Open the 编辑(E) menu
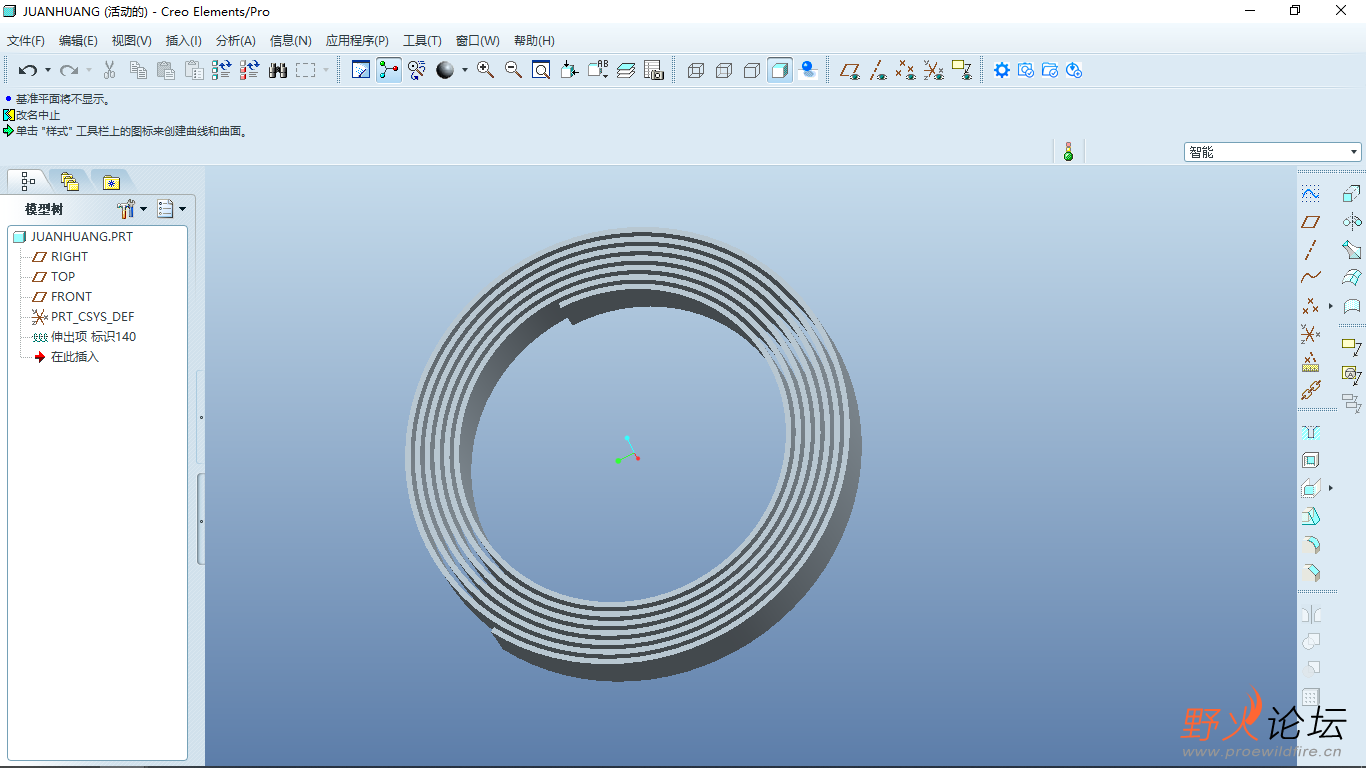1366x768 pixels. coord(78,41)
